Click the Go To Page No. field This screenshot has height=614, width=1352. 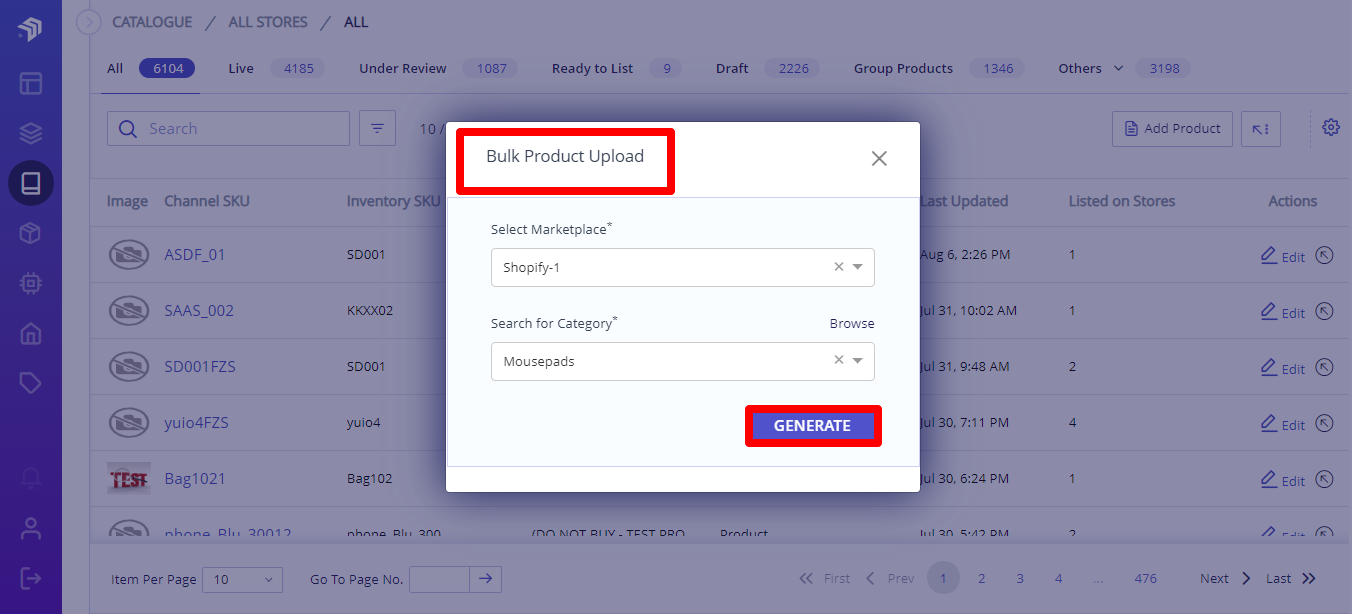440,579
